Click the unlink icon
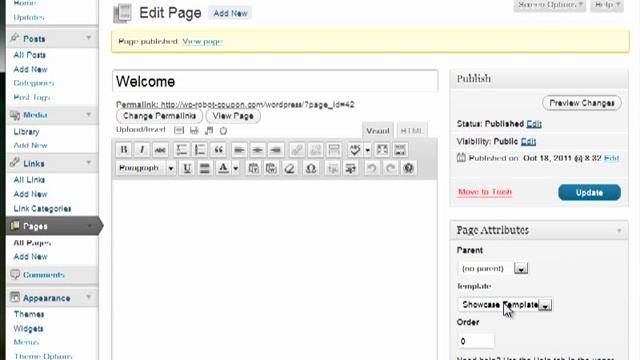The image size is (640, 360). (315, 149)
